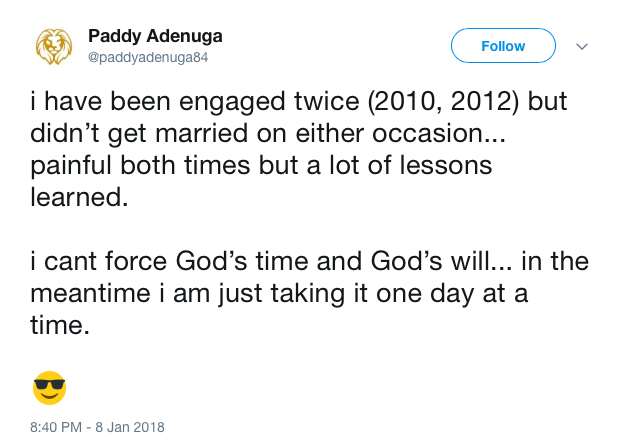Viewport: 621px width, 441px height.
Task: Expand the tweet options chevron menu
Action: (582, 46)
